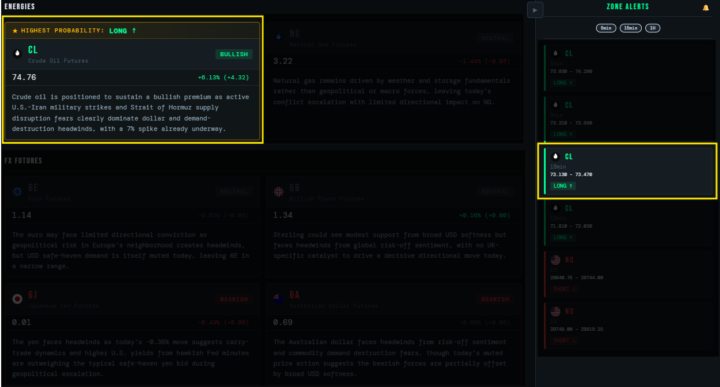The image size is (720, 387).
Task: Click the LONG tag on highlighted 15min CL alert
Action: 562,186
